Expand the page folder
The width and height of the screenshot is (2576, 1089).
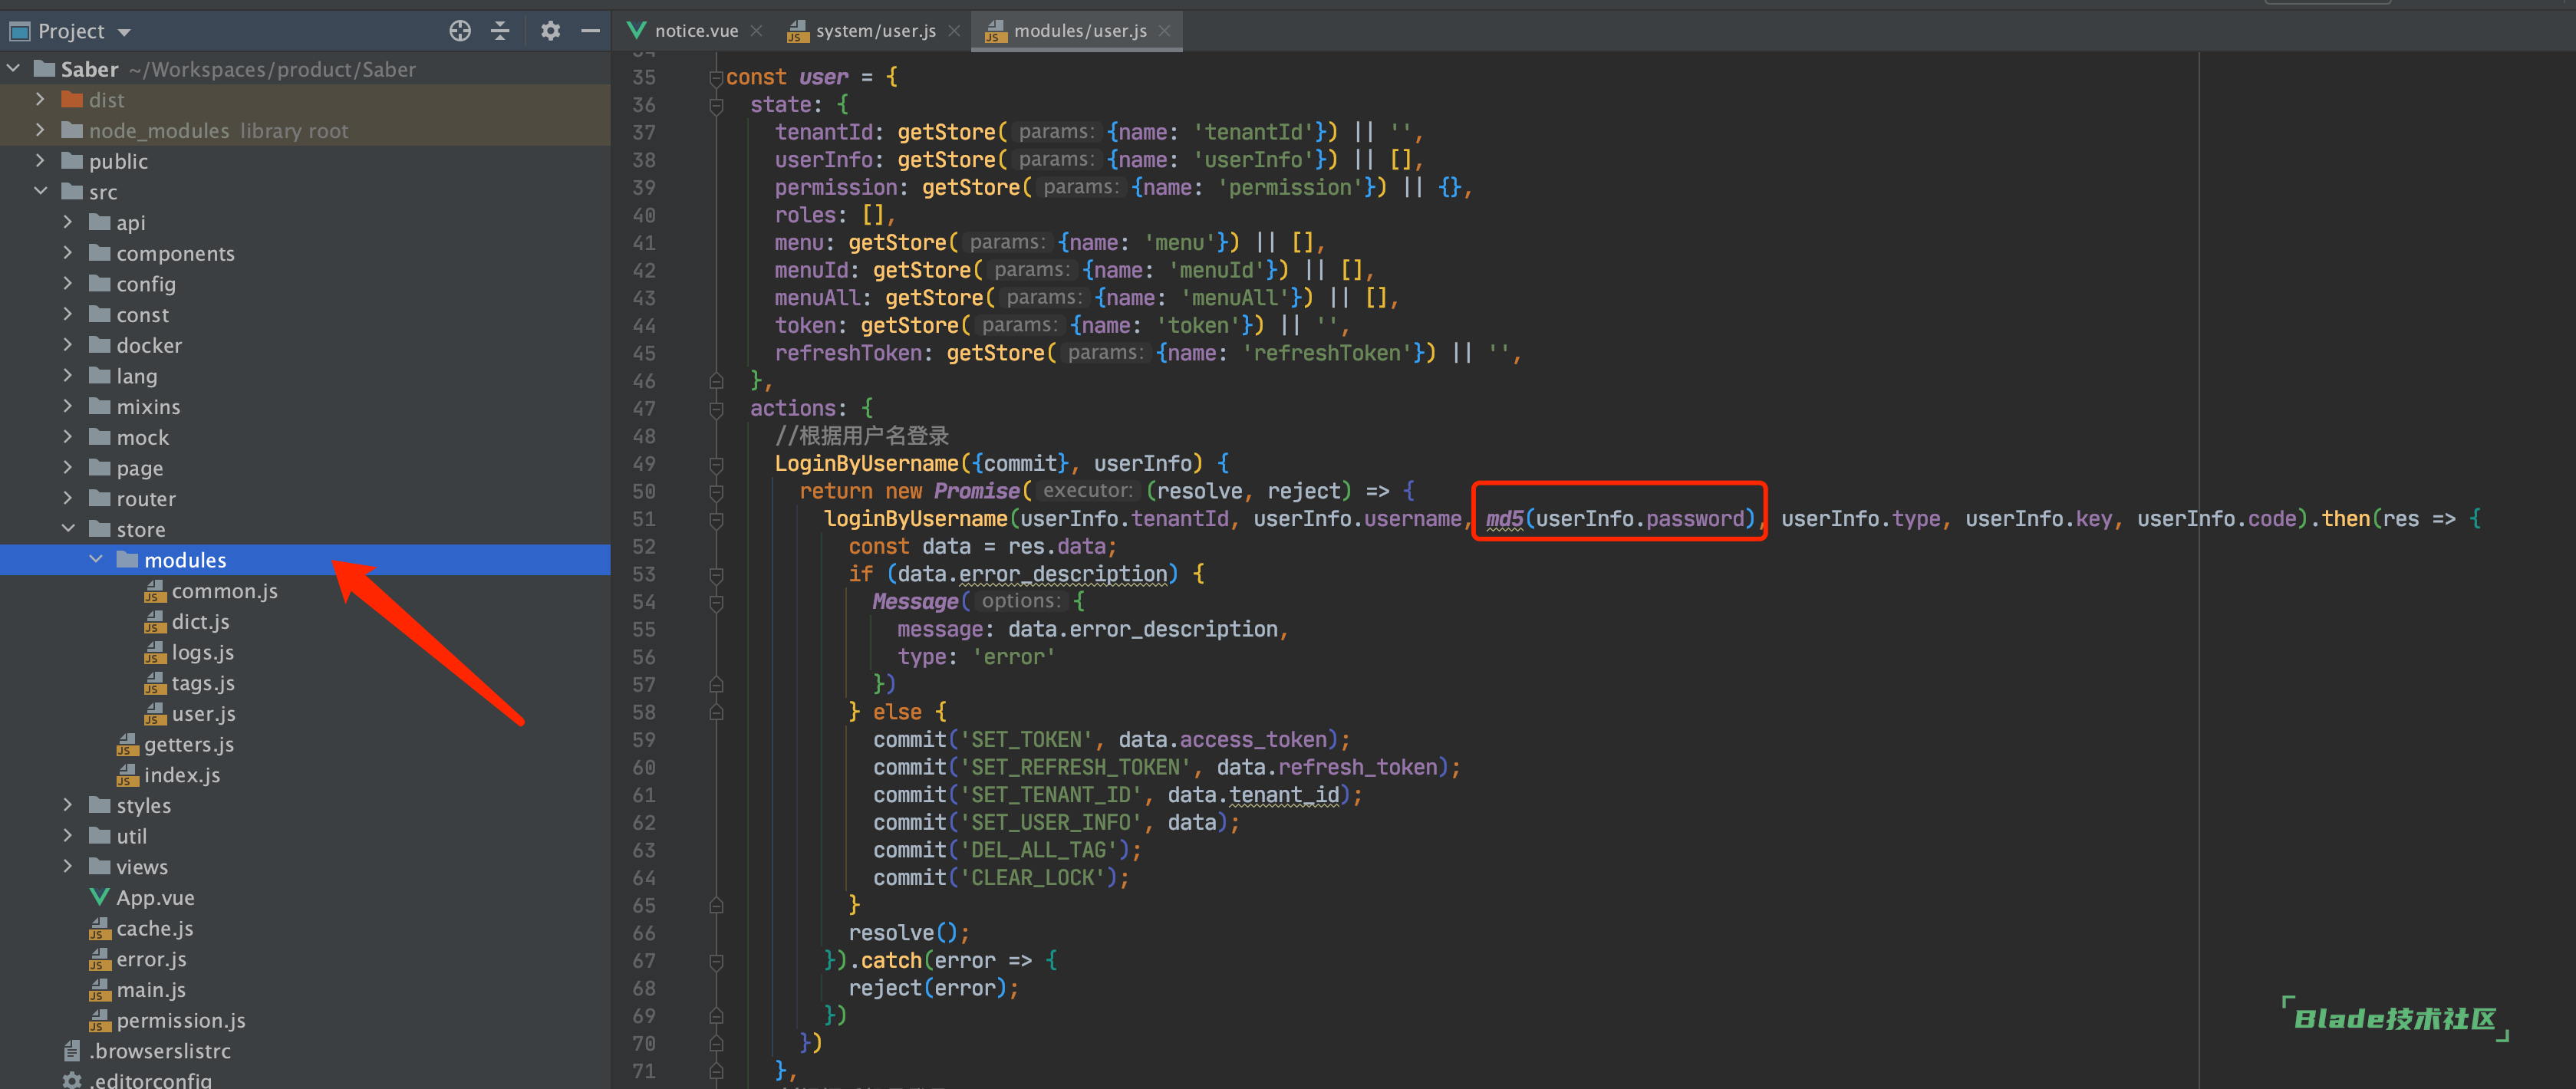(x=68, y=467)
